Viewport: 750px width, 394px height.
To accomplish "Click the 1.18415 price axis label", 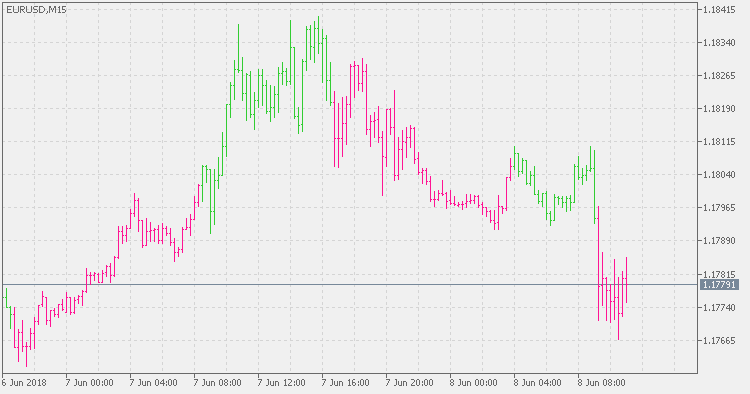I will tap(719, 10).
